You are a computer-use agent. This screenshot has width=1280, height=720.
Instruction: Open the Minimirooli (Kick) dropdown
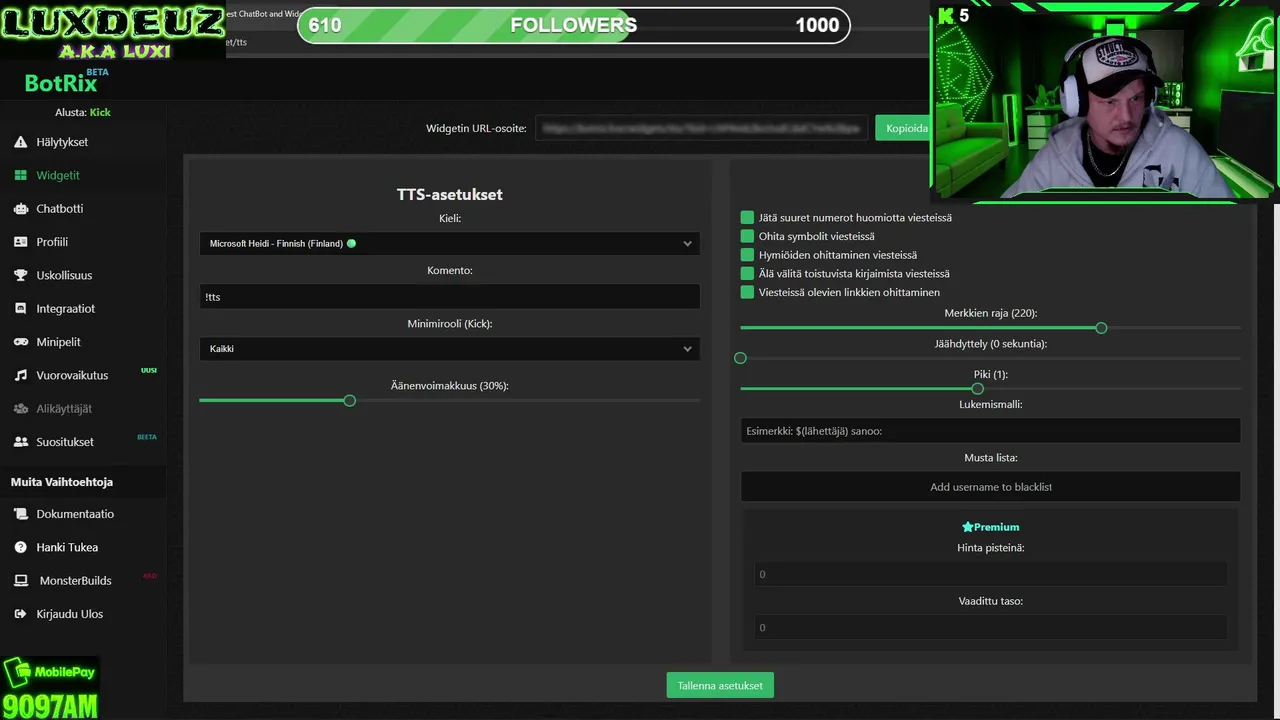coord(450,349)
